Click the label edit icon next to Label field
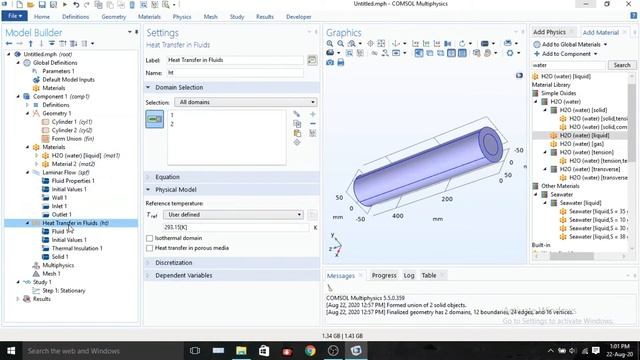Image resolution: width=640 pixels, height=360 pixels. (312, 60)
